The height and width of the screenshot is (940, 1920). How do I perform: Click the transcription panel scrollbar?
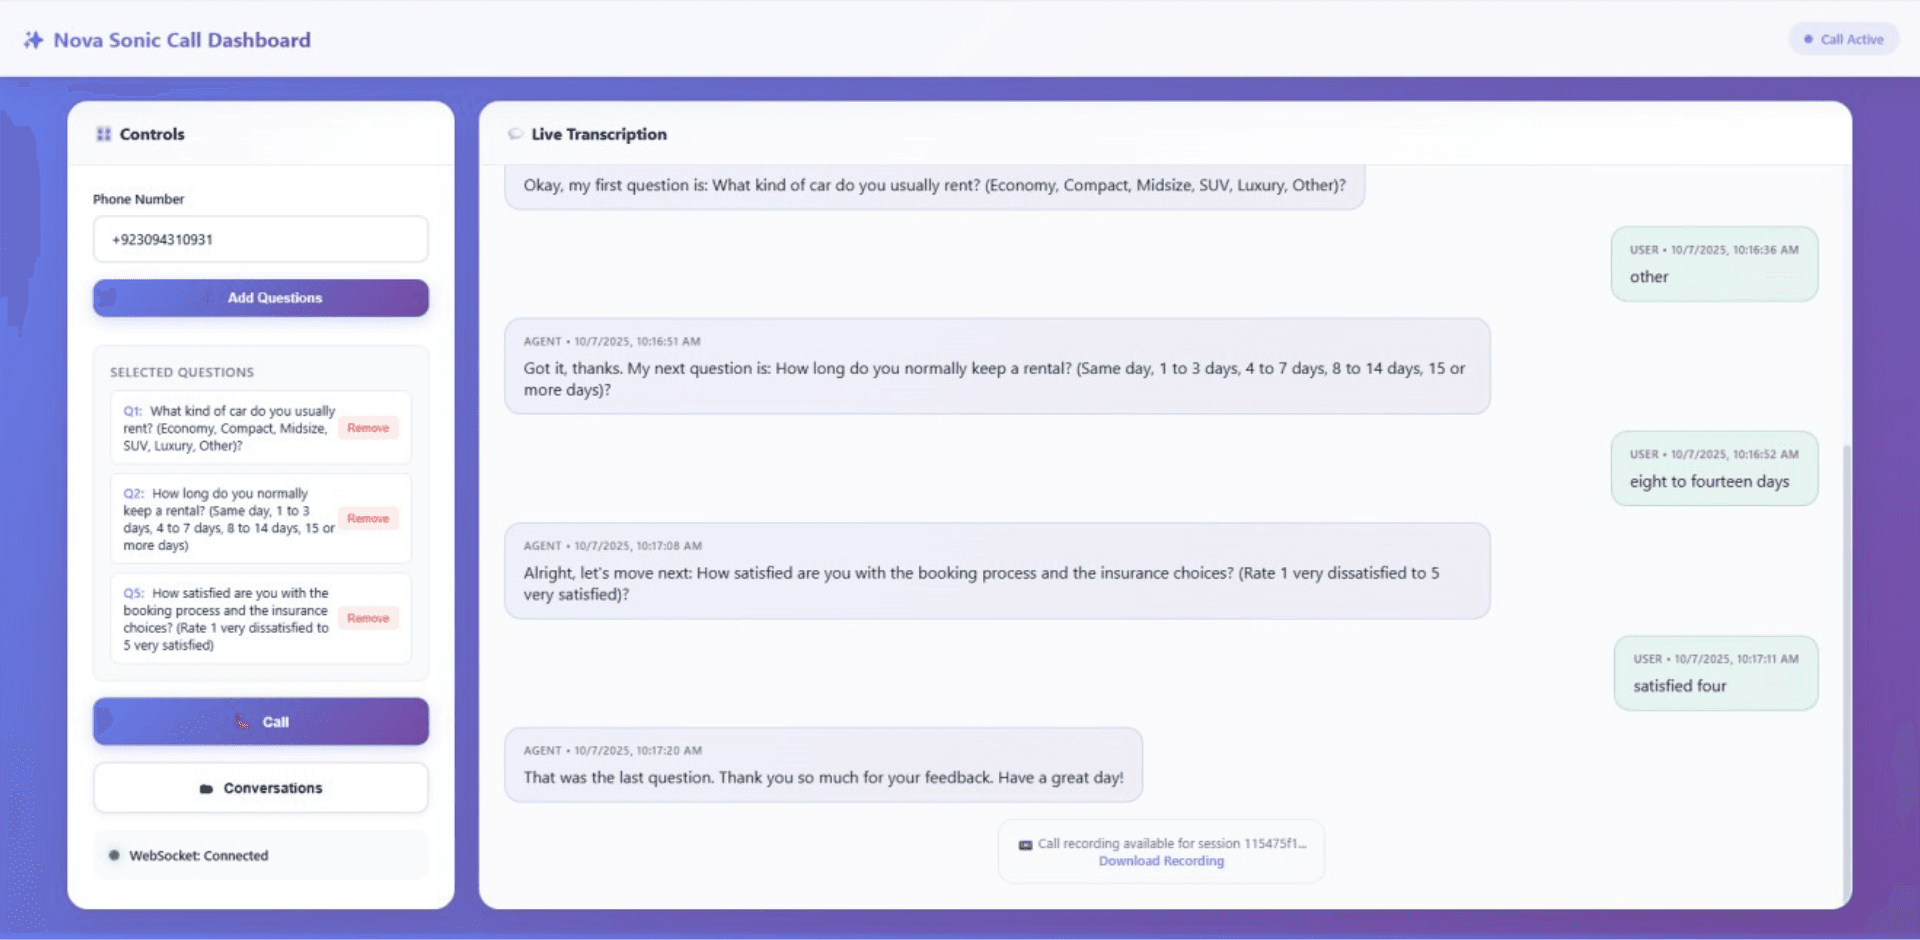(1845, 600)
